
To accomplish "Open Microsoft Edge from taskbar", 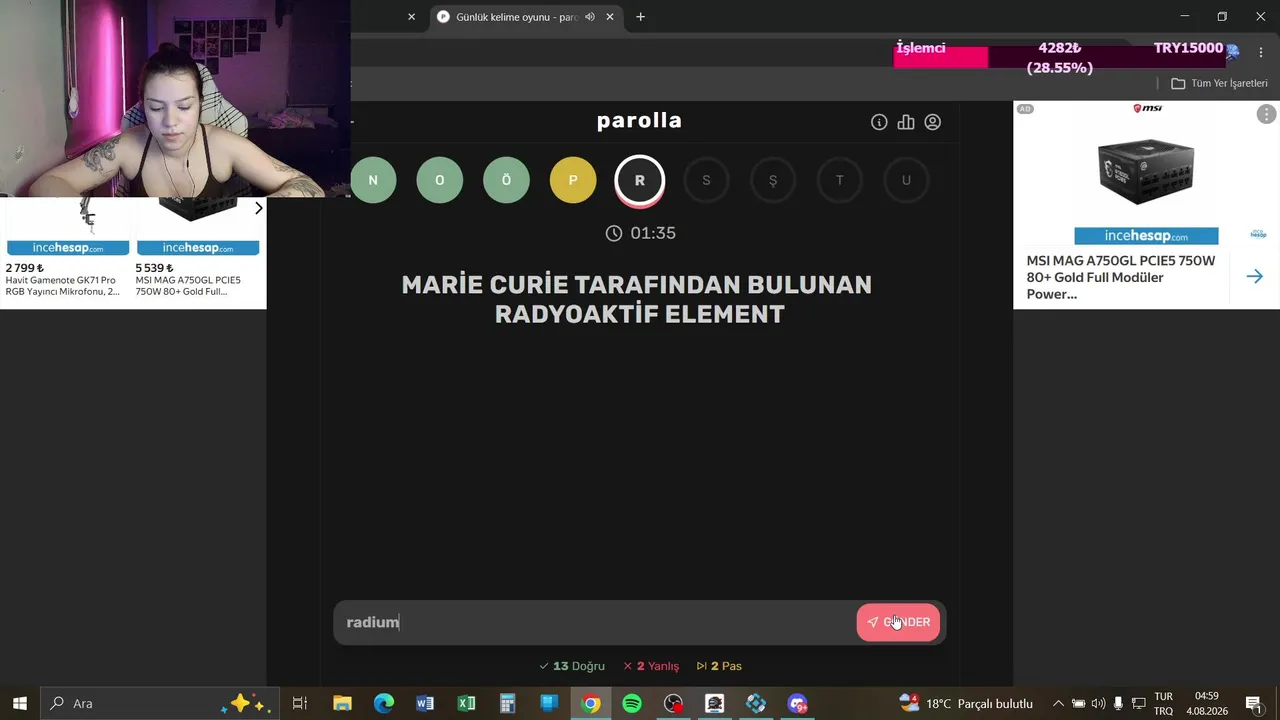I will [384, 703].
